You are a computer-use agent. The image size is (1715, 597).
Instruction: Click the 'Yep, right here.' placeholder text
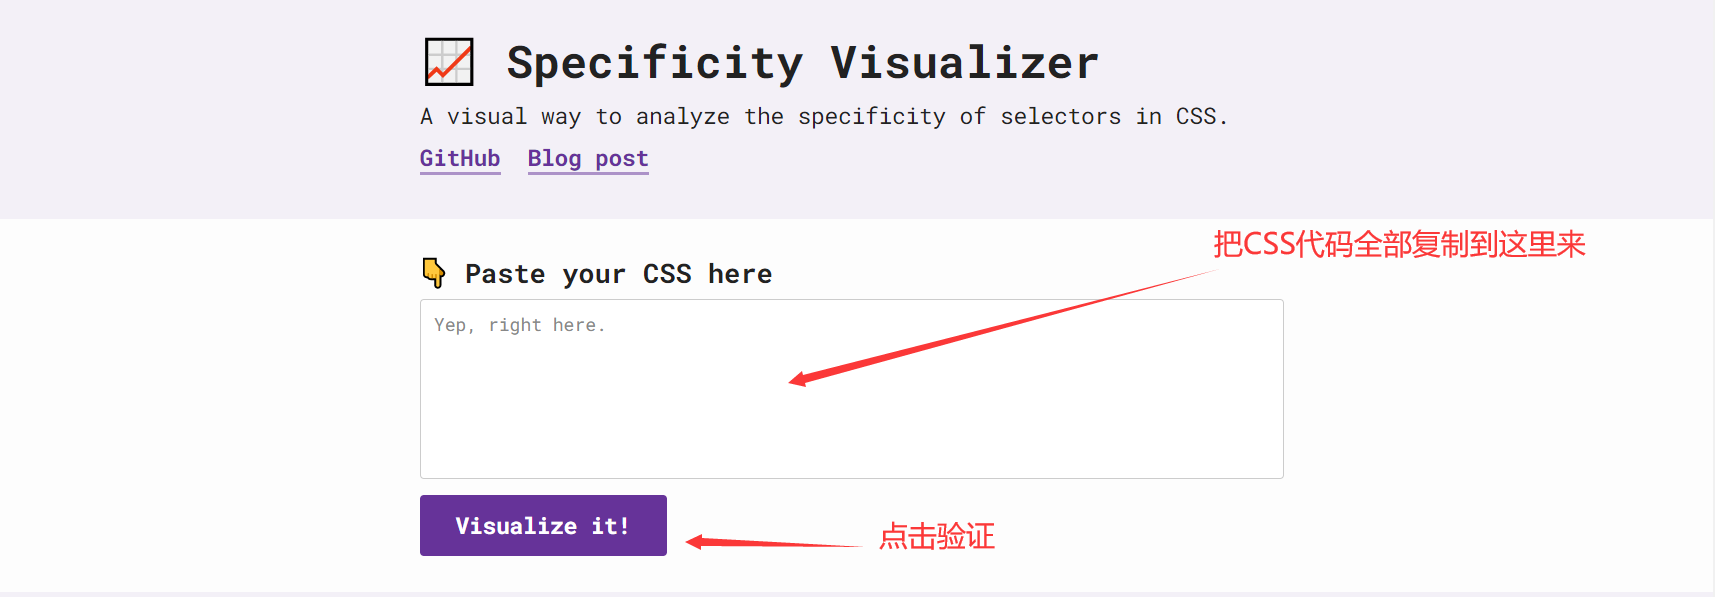coord(519,325)
